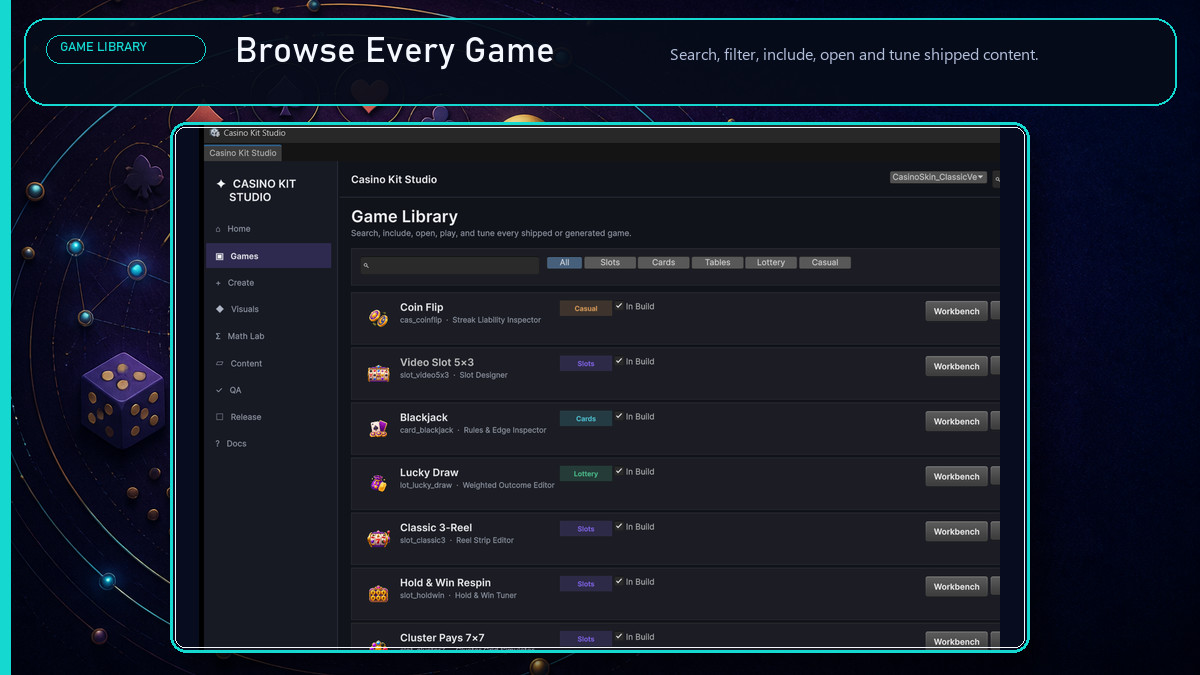Click the 'Weighted Outcome Editor' text

pos(508,485)
